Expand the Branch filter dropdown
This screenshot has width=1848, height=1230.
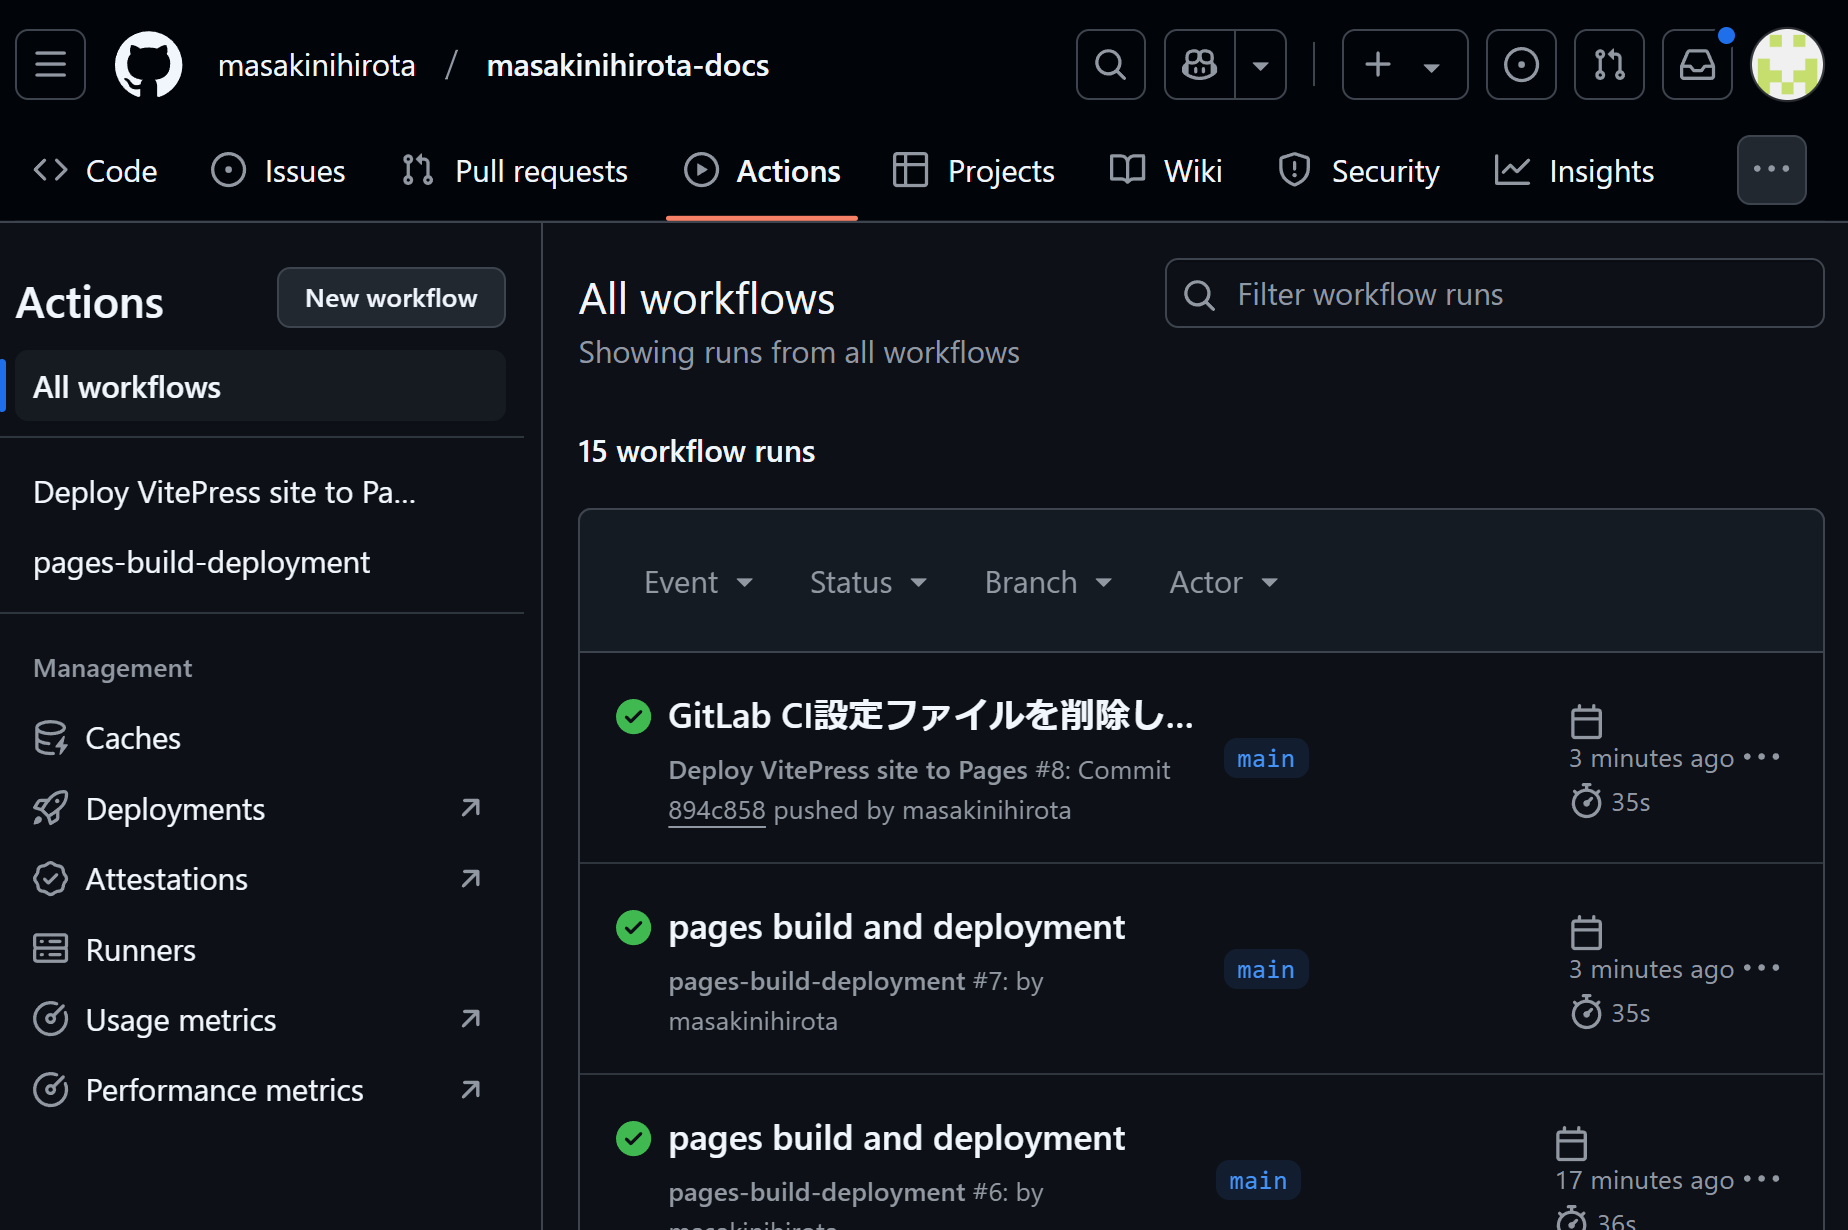click(1047, 581)
